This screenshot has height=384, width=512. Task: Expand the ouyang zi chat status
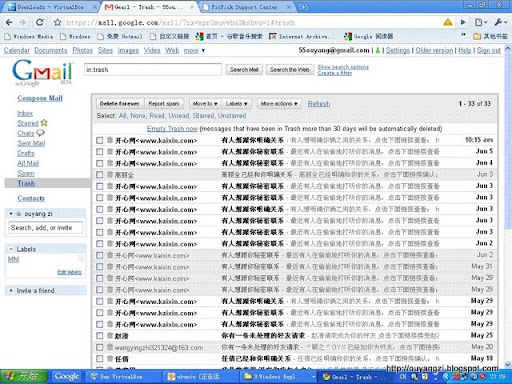(11, 213)
